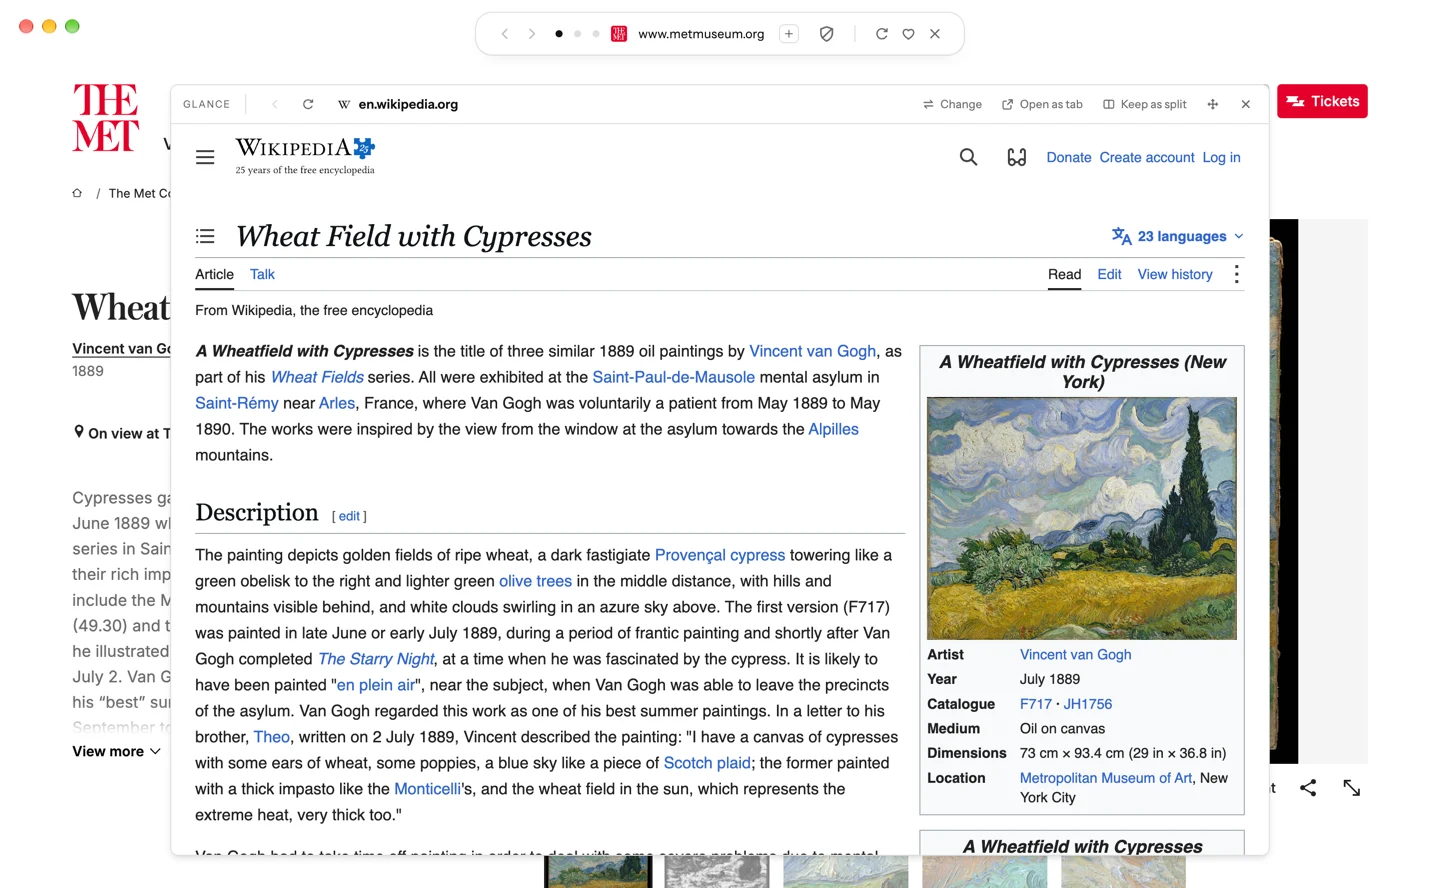The height and width of the screenshot is (888, 1440).
Task: Select the Article tab
Action: (x=214, y=274)
